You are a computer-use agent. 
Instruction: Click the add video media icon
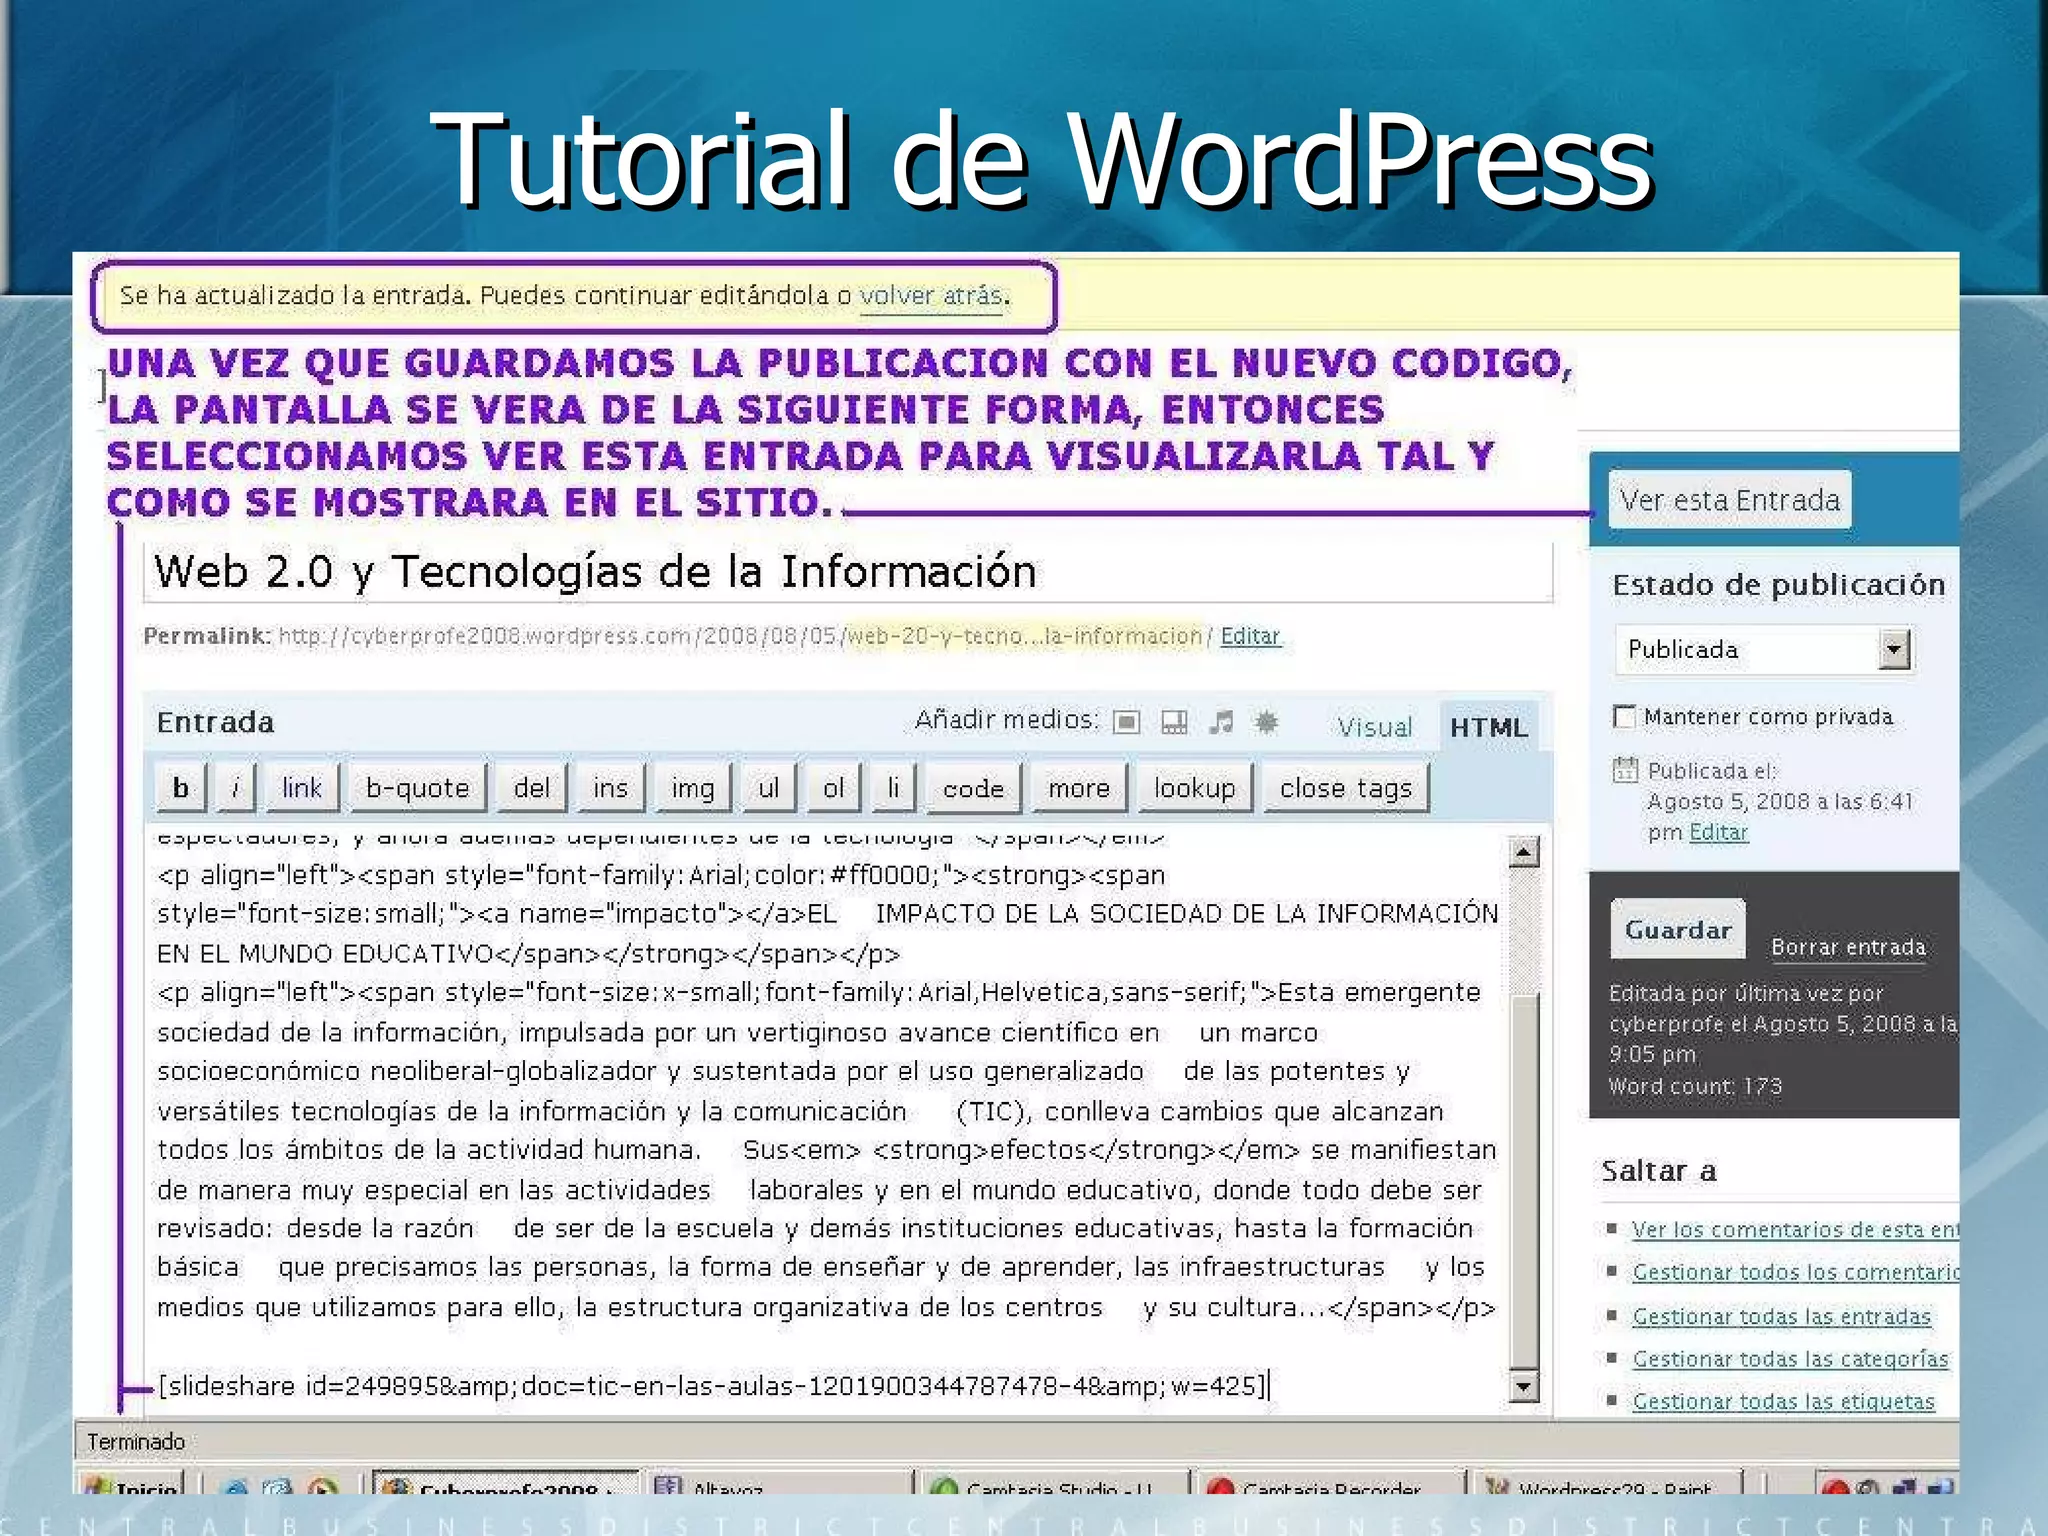[x=1174, y=722]
